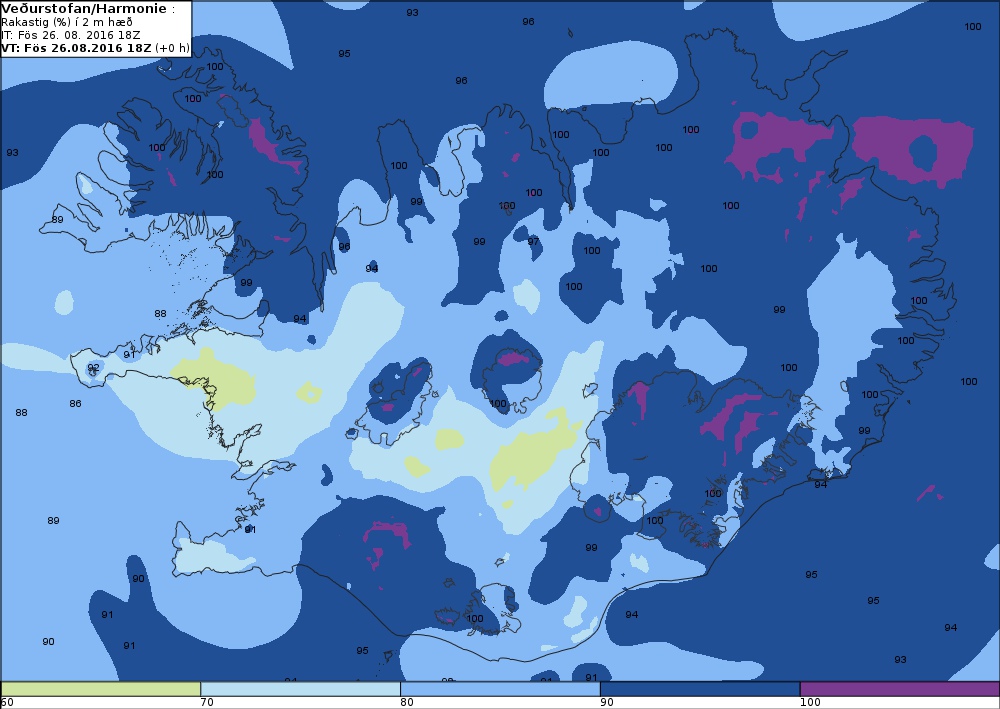
Task: Click the medium blue 80–90 legend swatch
Action: (x=500, y=689)
